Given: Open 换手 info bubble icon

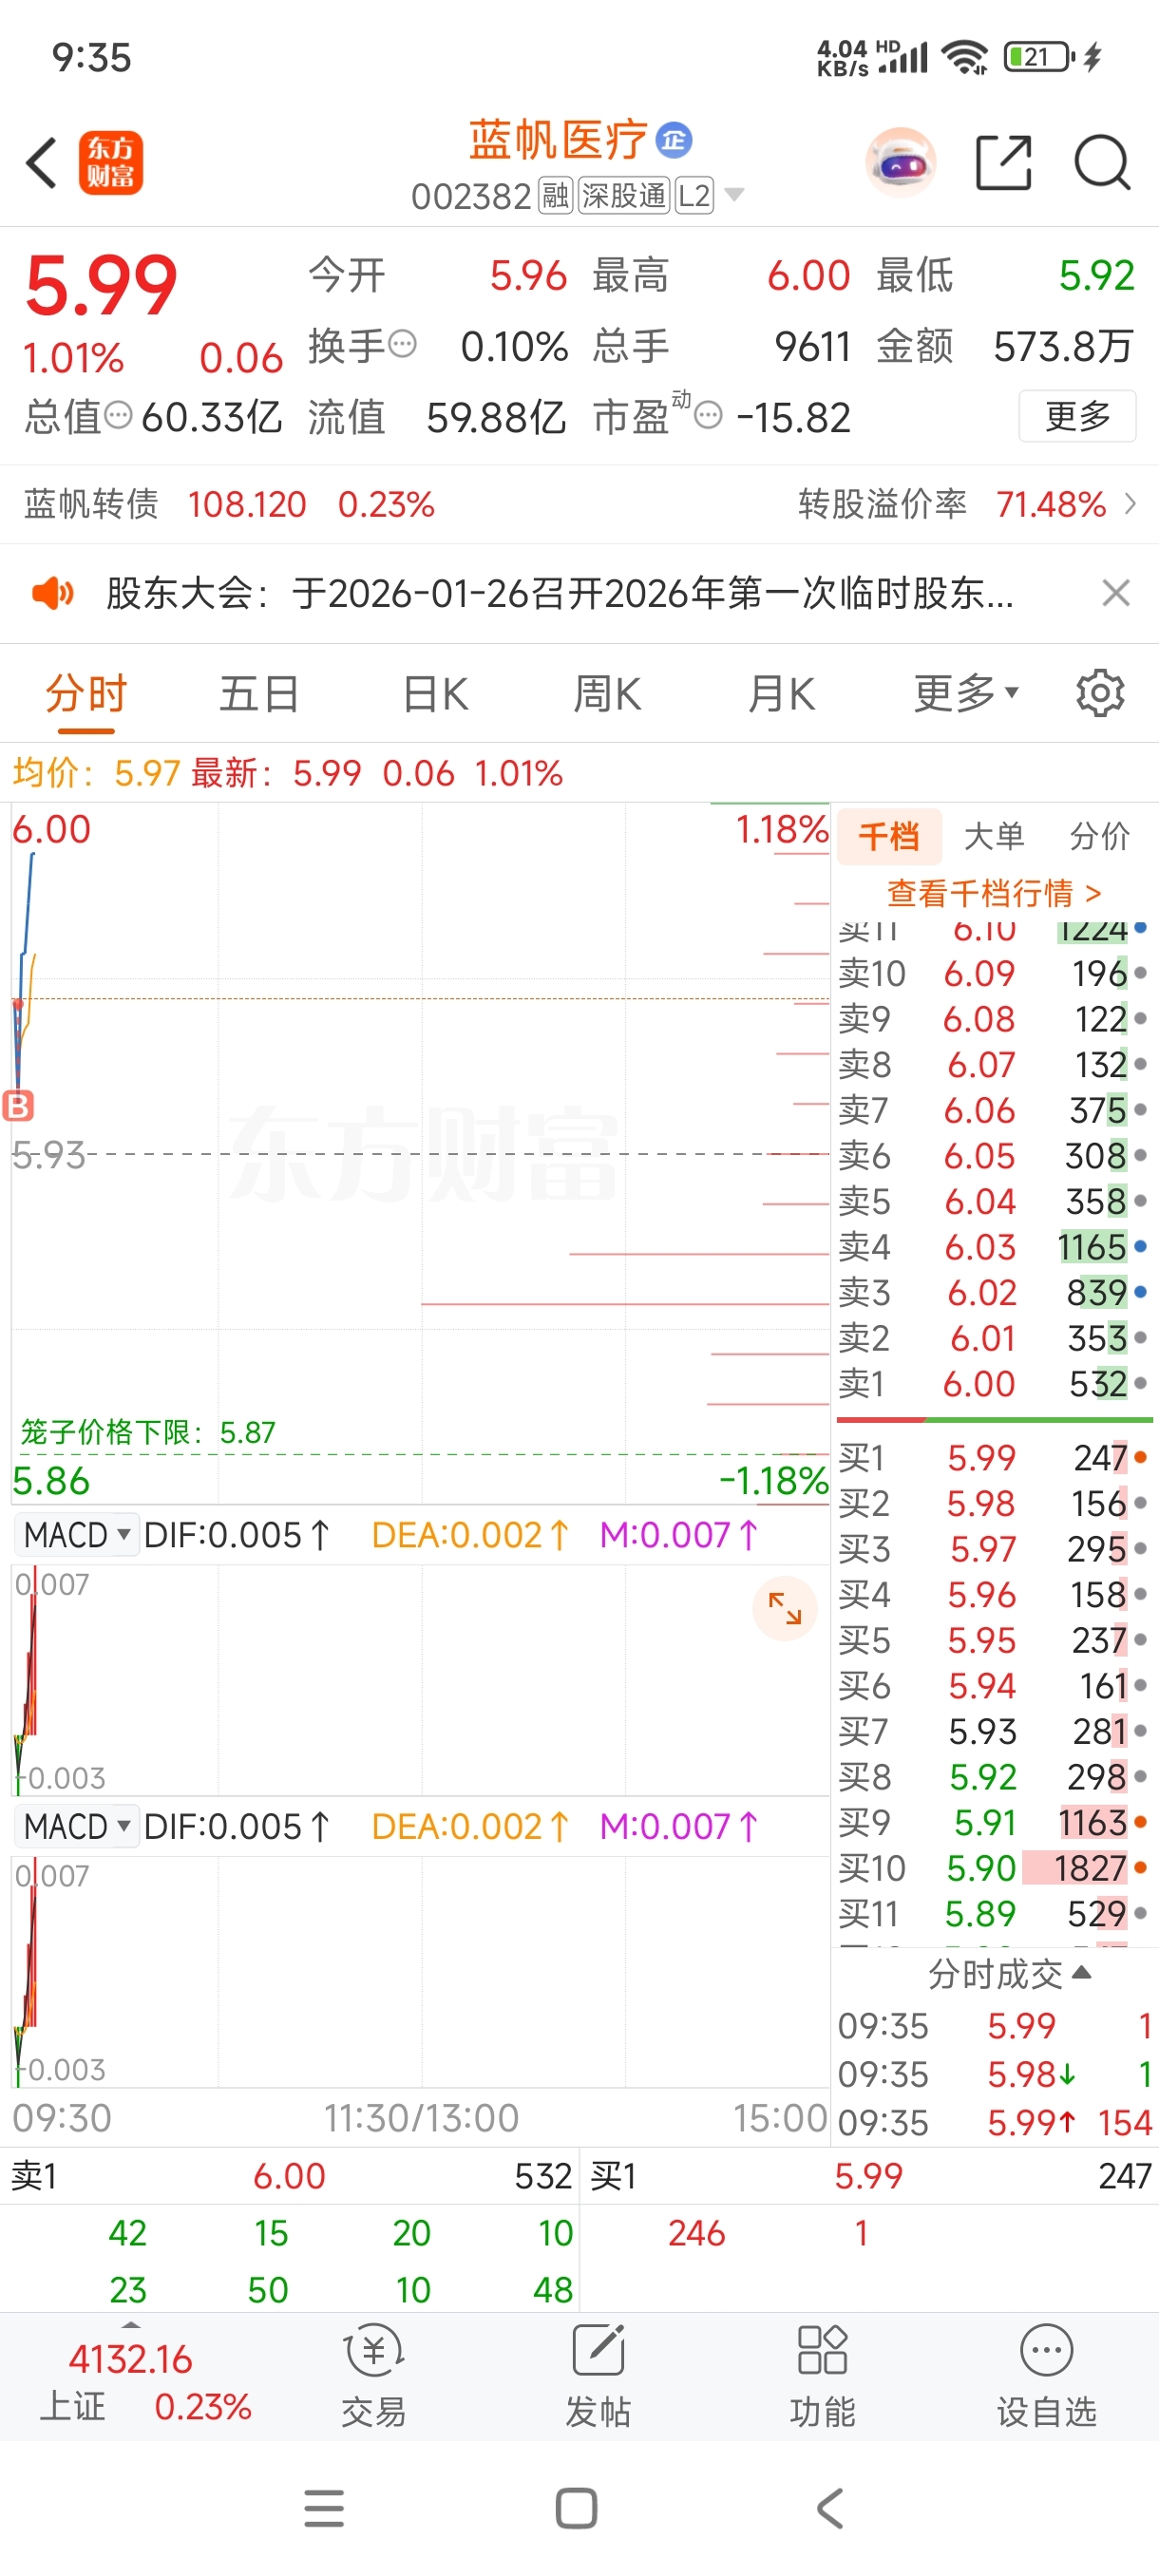Looking at the screenshot, I should 402,344.
